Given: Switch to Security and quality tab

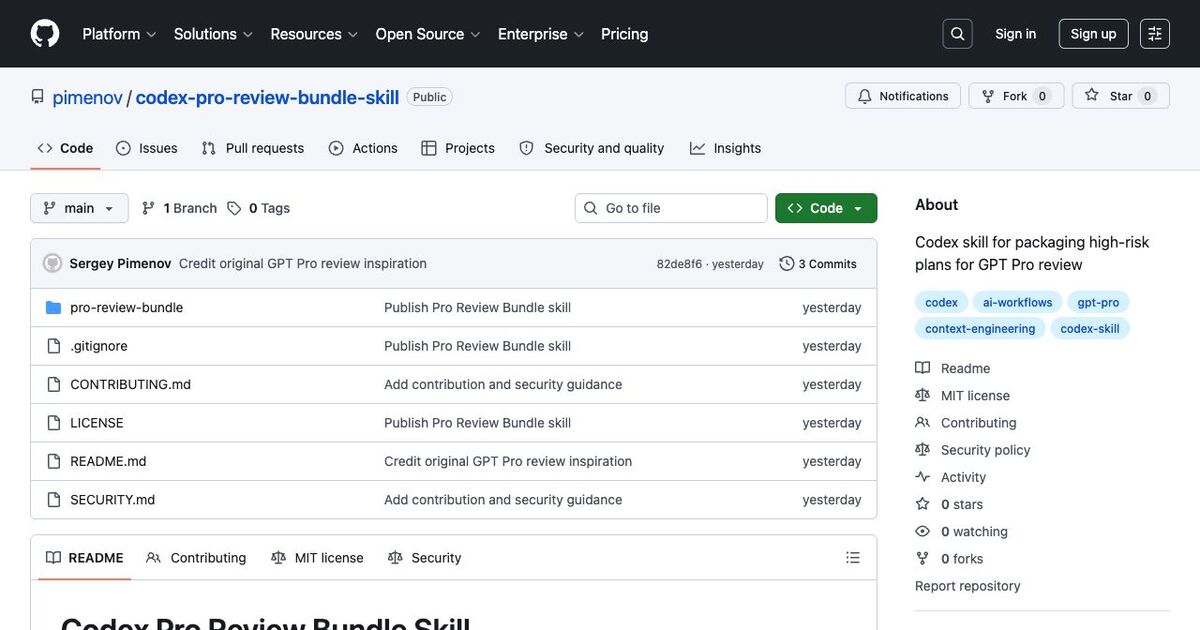Looking at the screenshot, I should [591, 148].
